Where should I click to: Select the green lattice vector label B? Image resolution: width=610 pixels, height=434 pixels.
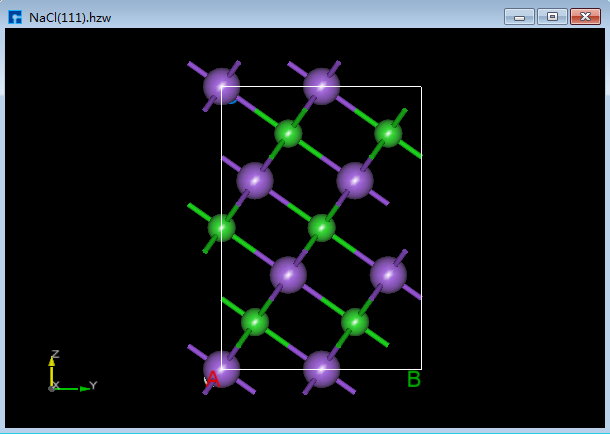414,379
